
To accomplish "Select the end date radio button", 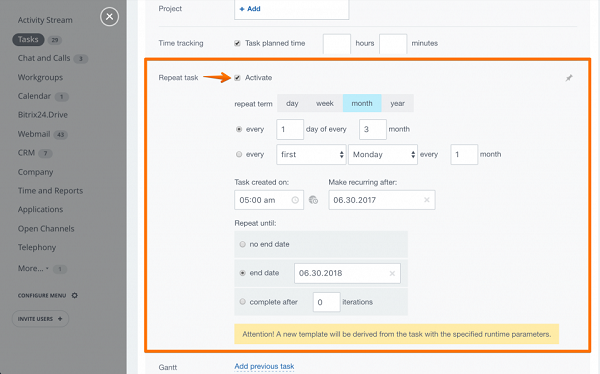I will pos(243,273).
